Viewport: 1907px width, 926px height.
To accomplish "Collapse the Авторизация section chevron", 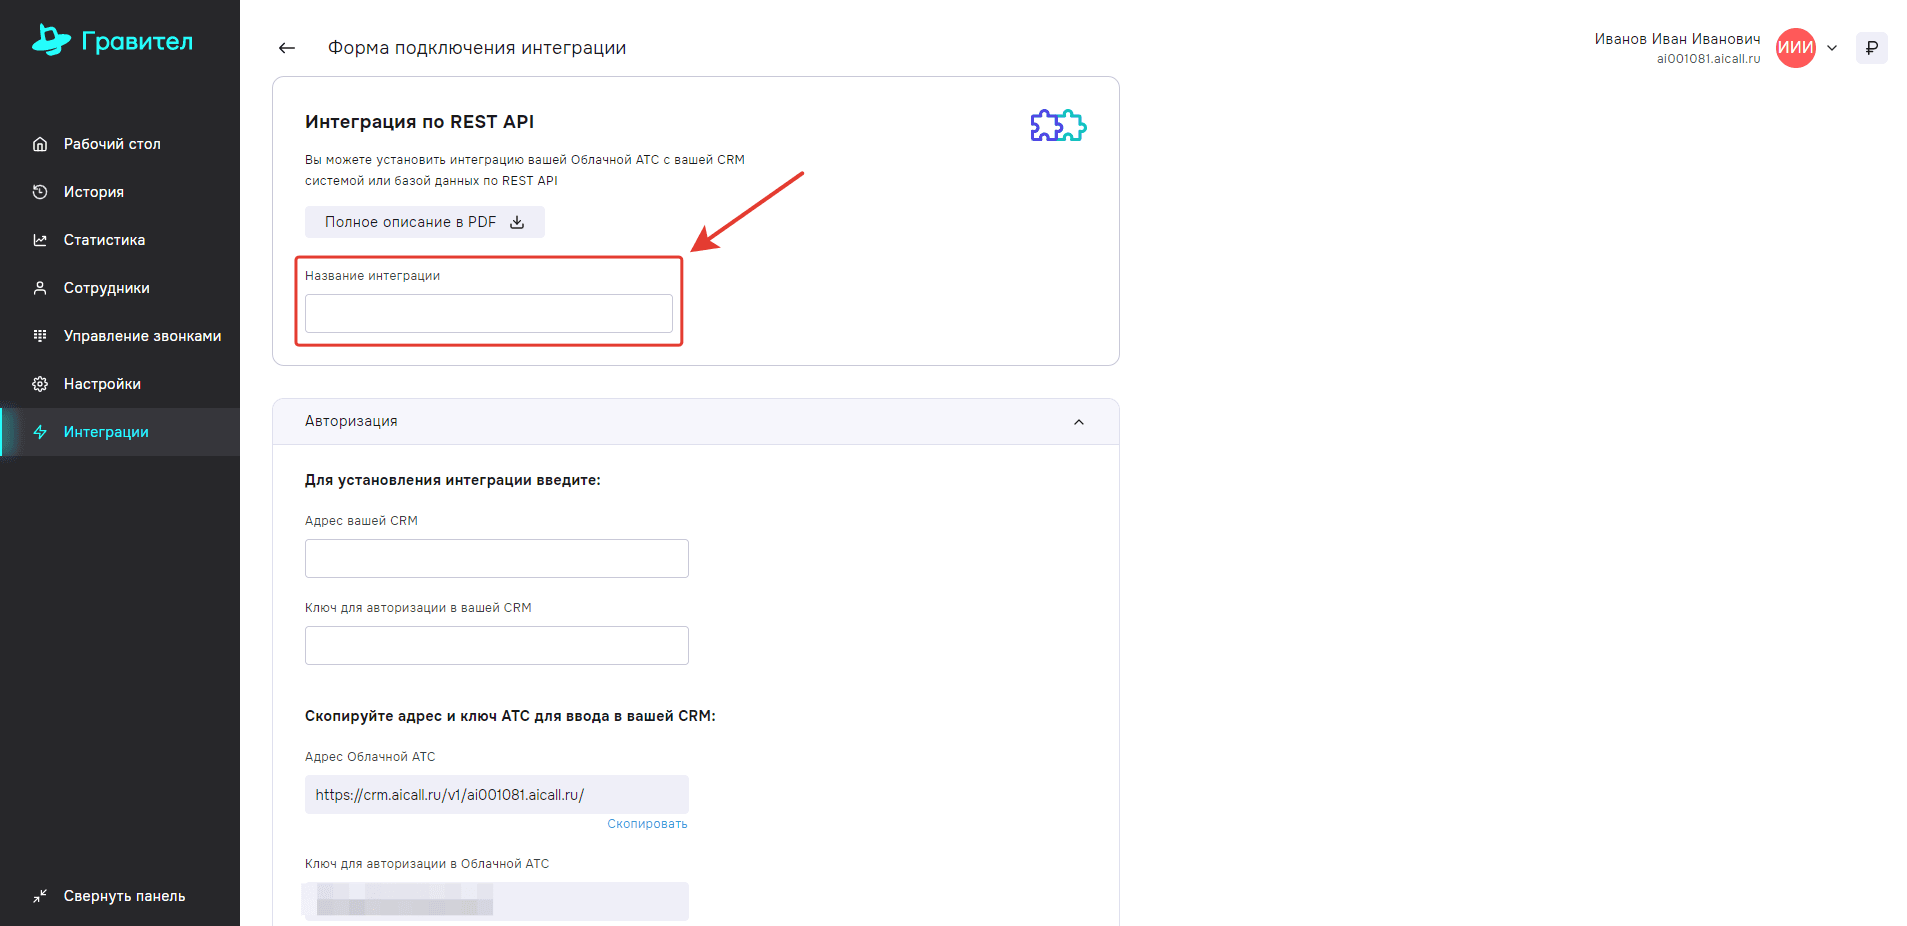I will [x=1079, y=422].
